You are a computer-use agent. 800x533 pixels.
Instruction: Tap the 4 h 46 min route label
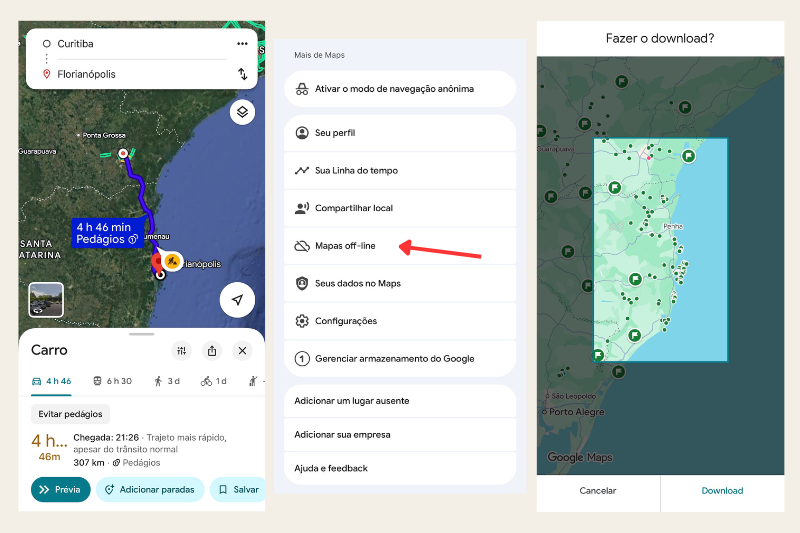point(108,233)
